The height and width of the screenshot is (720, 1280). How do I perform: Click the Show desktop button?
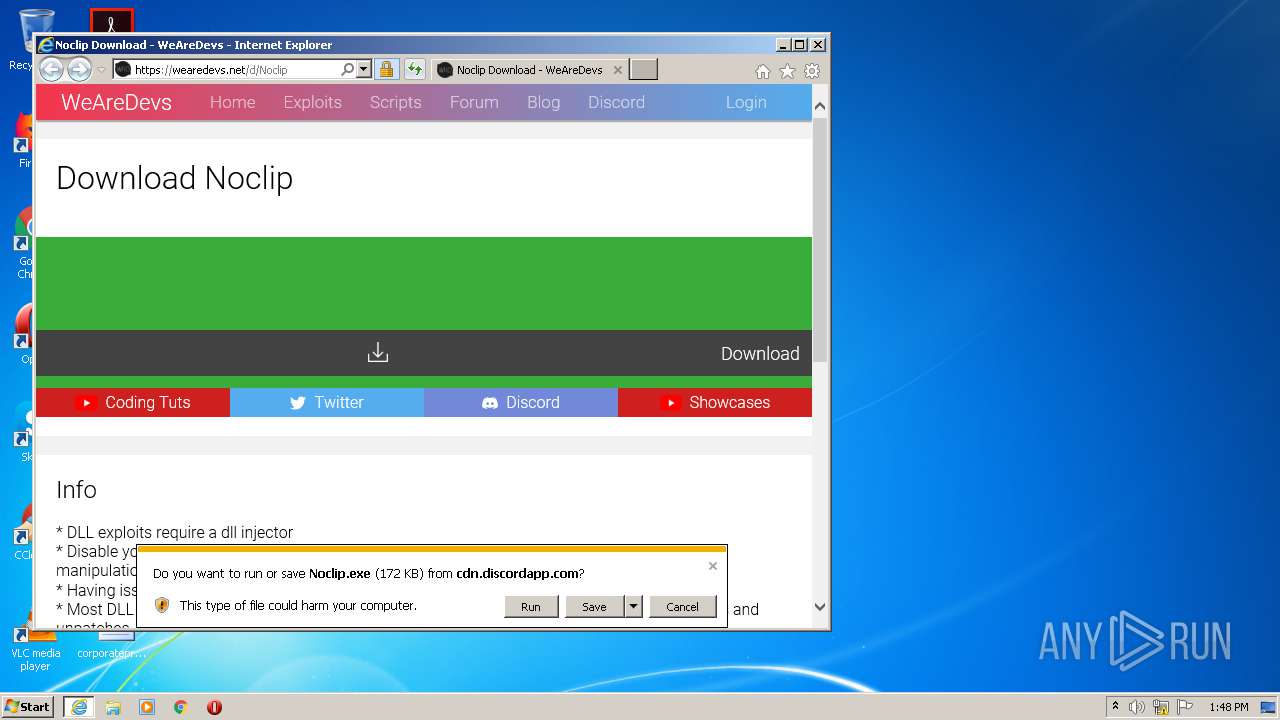[1268, 707]
